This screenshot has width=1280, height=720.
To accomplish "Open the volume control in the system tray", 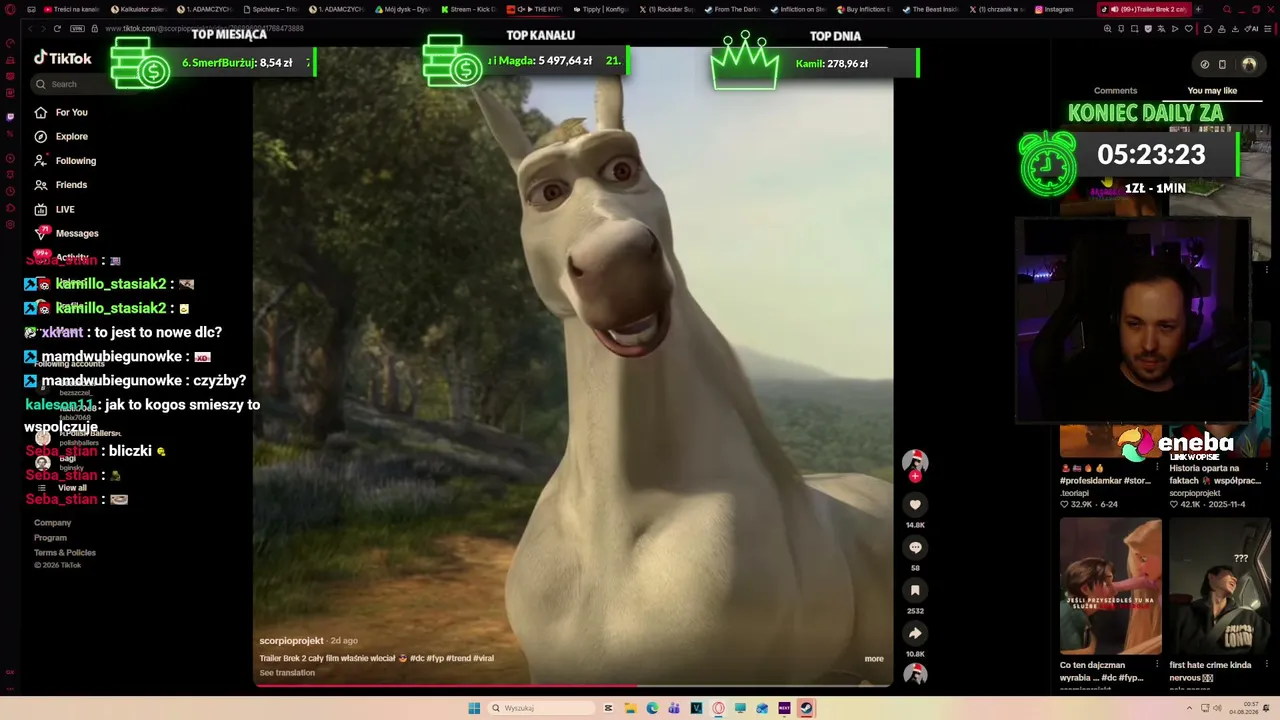I will point(1217,708).
